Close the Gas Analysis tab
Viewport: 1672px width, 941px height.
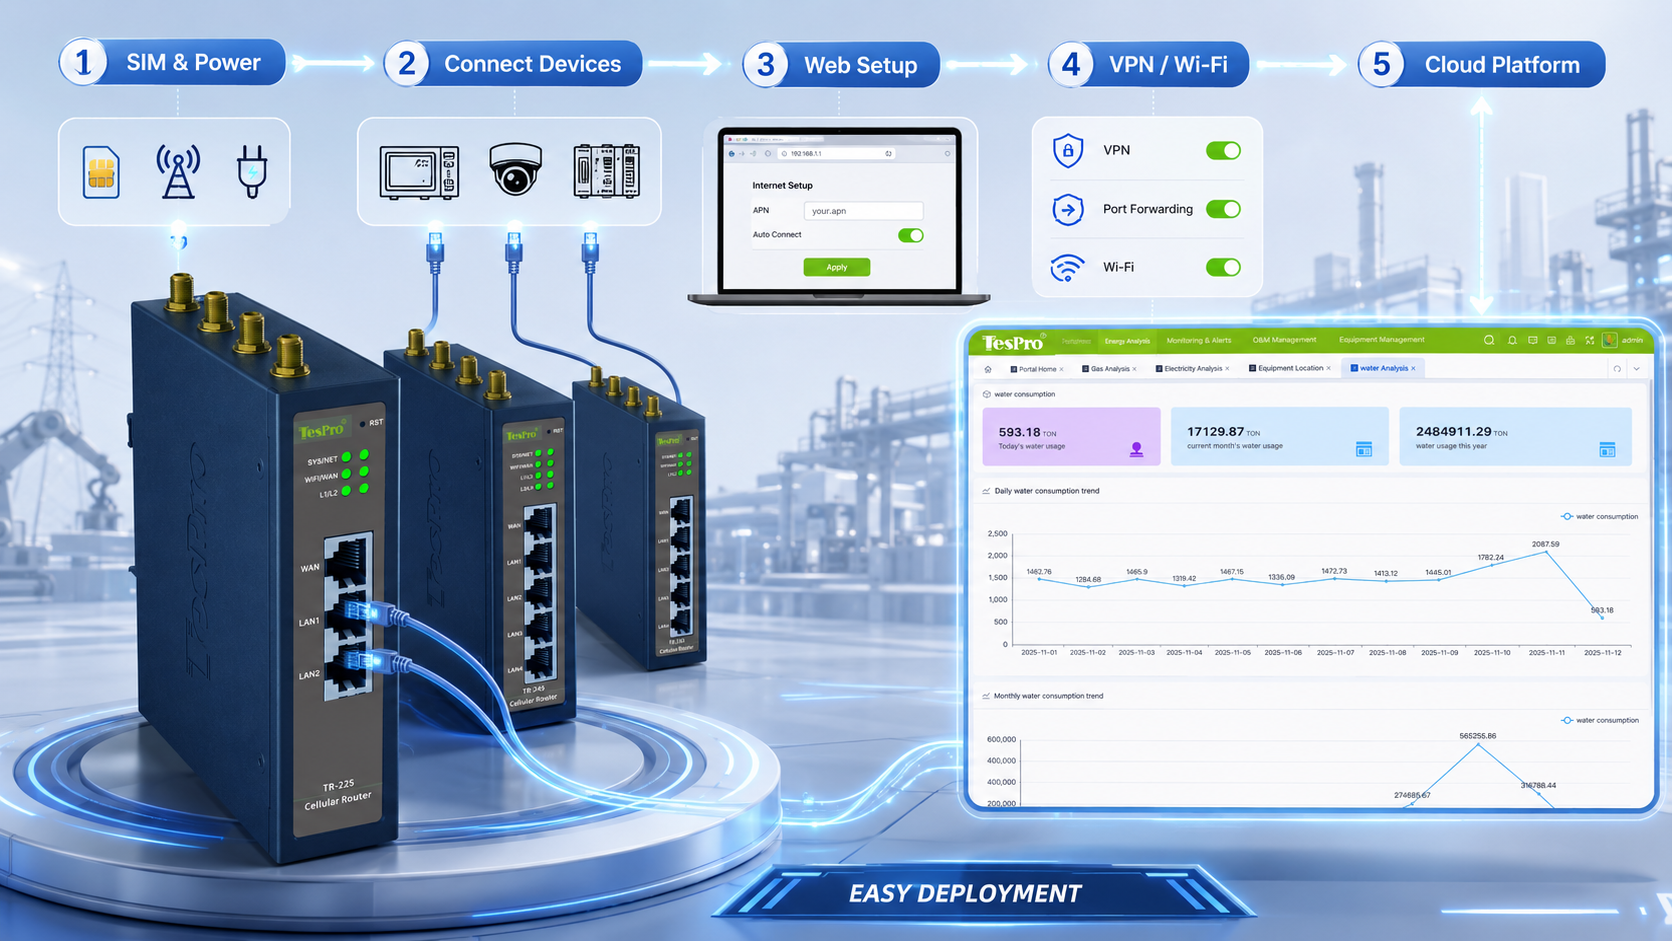click(1134, 369)
